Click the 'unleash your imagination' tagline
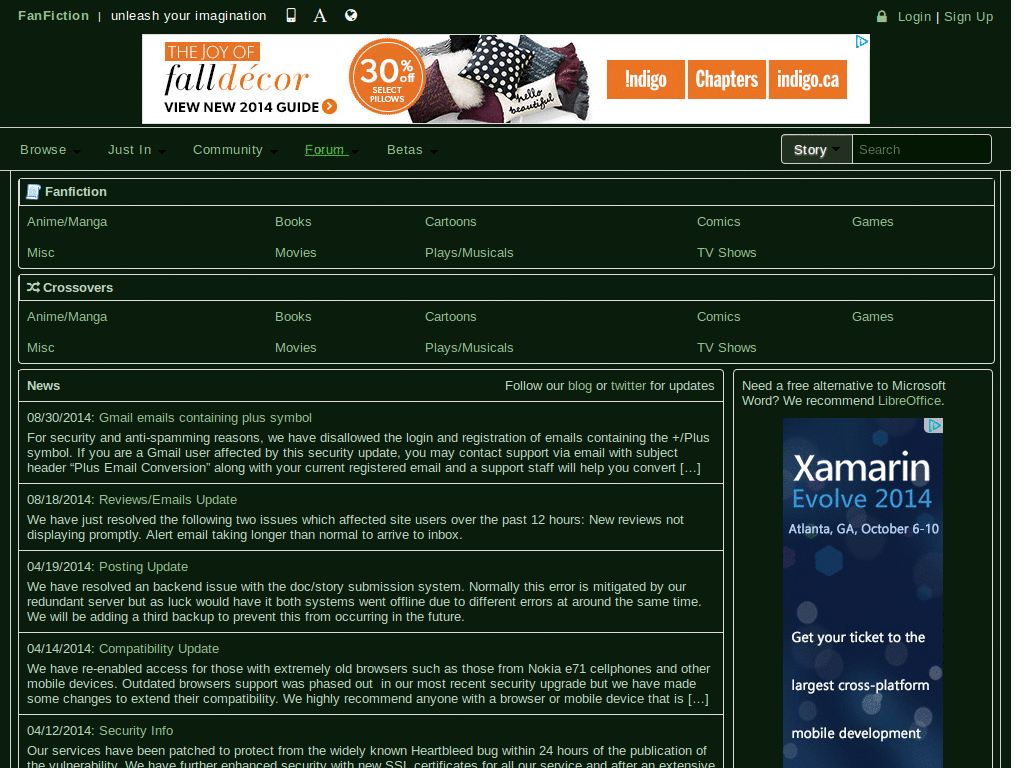The height and width of the screenshot is (768, 1024). click(x=188, y=16)
